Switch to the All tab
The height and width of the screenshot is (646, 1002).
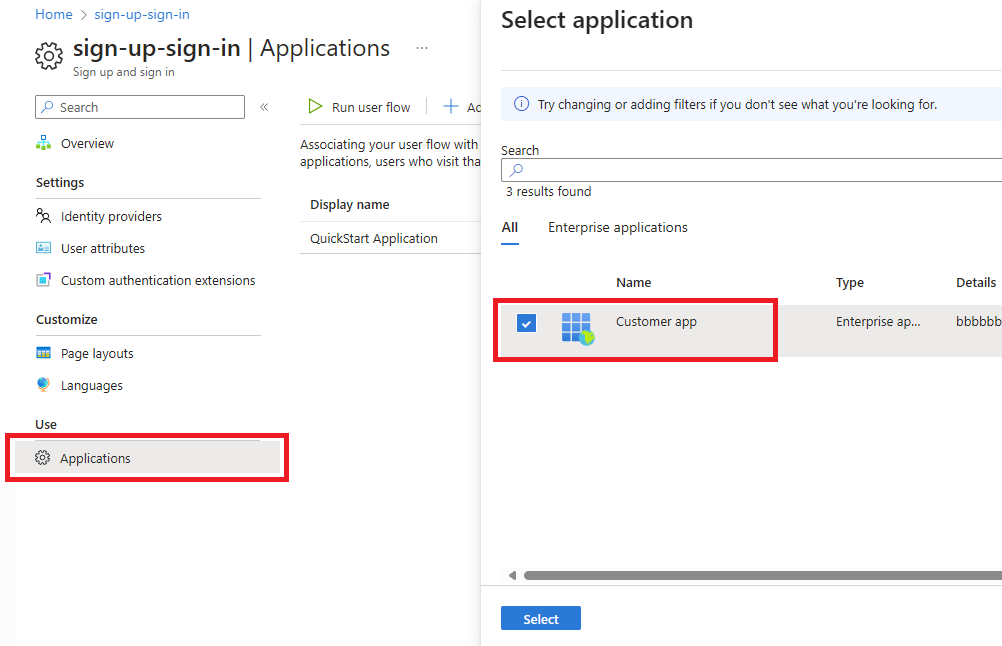(509, 227)
